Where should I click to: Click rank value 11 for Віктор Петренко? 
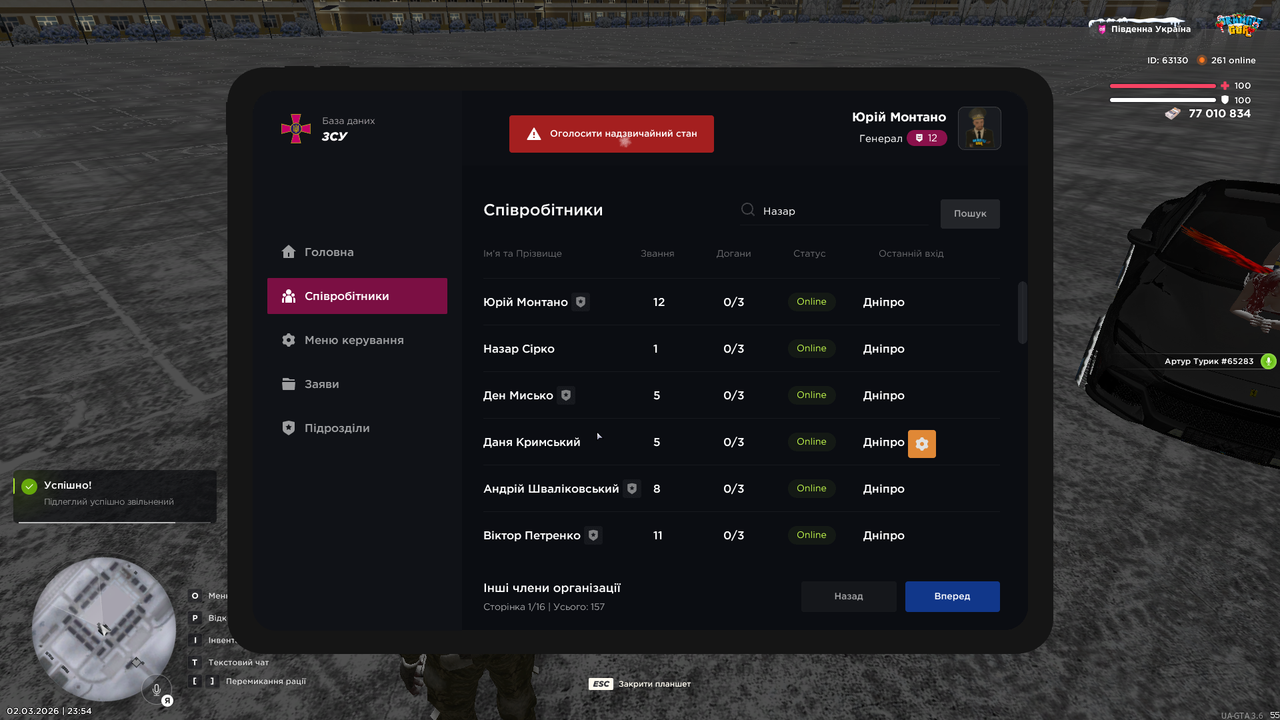(658, 535)
